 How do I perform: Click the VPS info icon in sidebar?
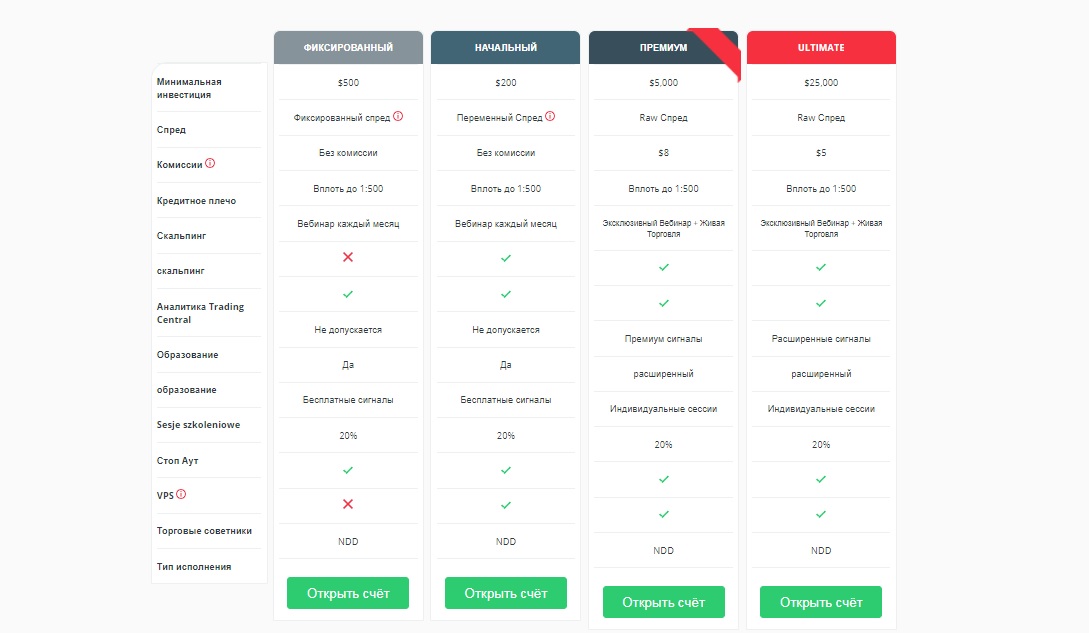point(181,492)
